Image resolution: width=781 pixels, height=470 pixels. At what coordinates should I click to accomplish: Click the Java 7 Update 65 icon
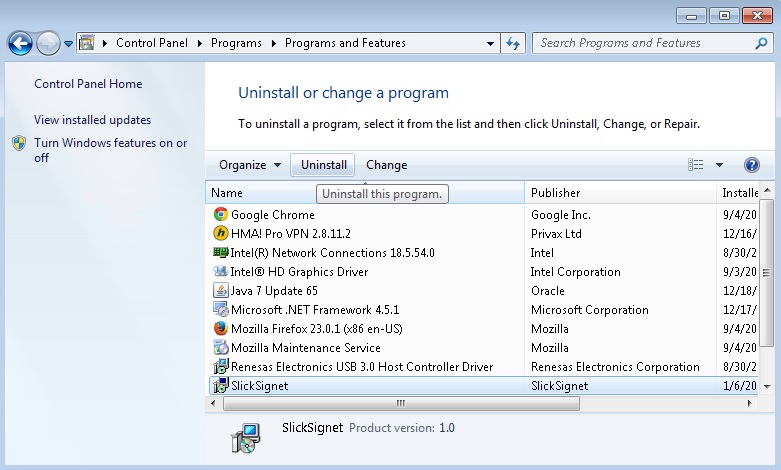pyautogui.click(x=221, y=290)
